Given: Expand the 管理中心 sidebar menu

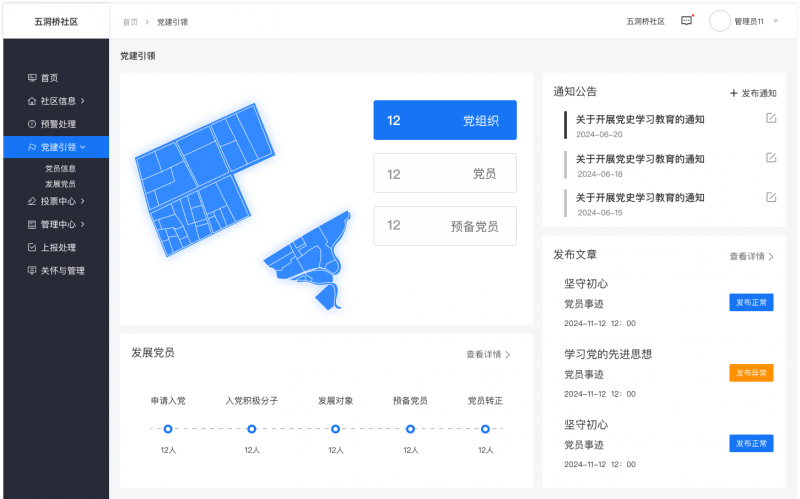Looking at the screenshot, I should (82, 225).
